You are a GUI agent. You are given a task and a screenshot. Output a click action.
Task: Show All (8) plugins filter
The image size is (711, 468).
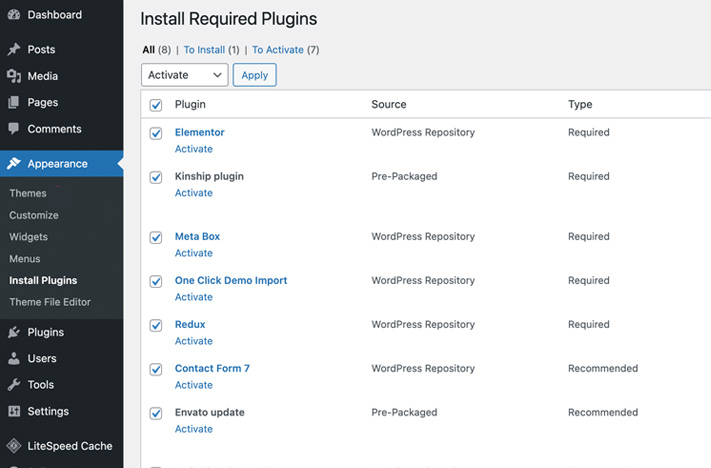(x=156, y=49)
